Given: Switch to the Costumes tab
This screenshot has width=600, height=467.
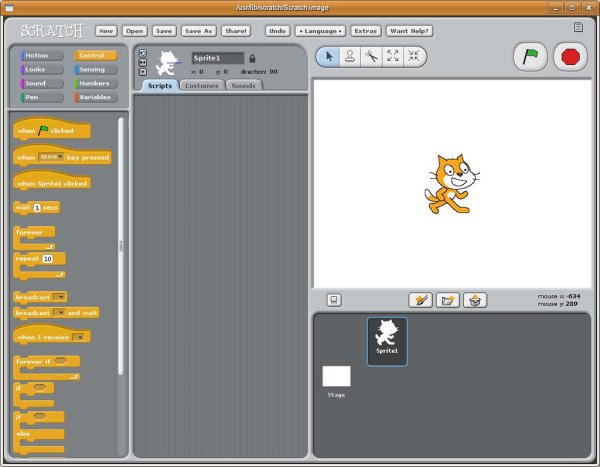Looking at the screenshot, I should (202, 86).
